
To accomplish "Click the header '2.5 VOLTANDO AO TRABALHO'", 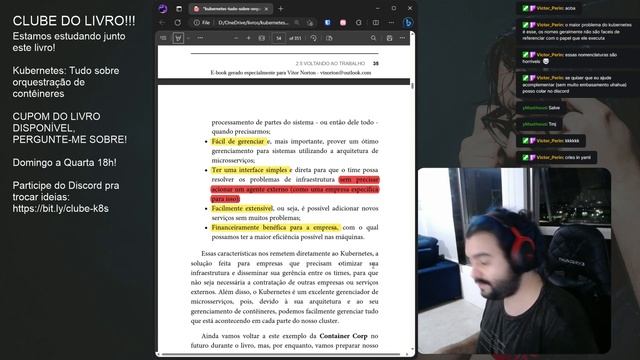I will tap(330, 63).
